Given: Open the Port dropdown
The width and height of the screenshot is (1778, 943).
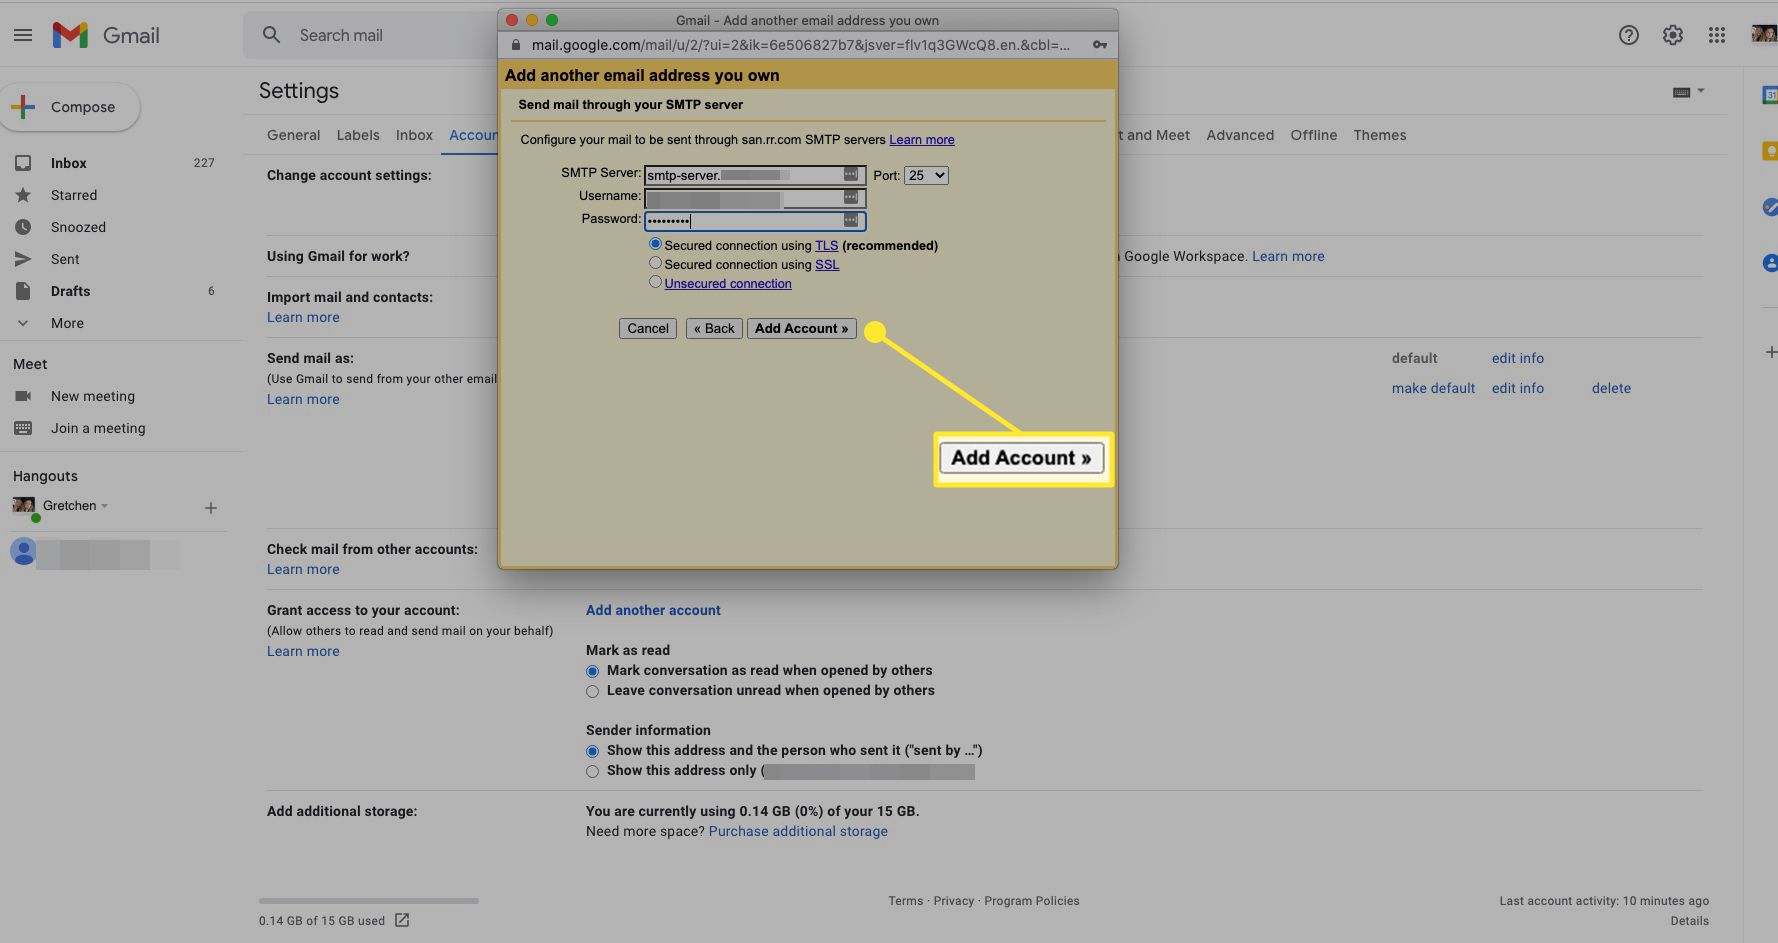Looking at the screenshot, I should (926, 175).
